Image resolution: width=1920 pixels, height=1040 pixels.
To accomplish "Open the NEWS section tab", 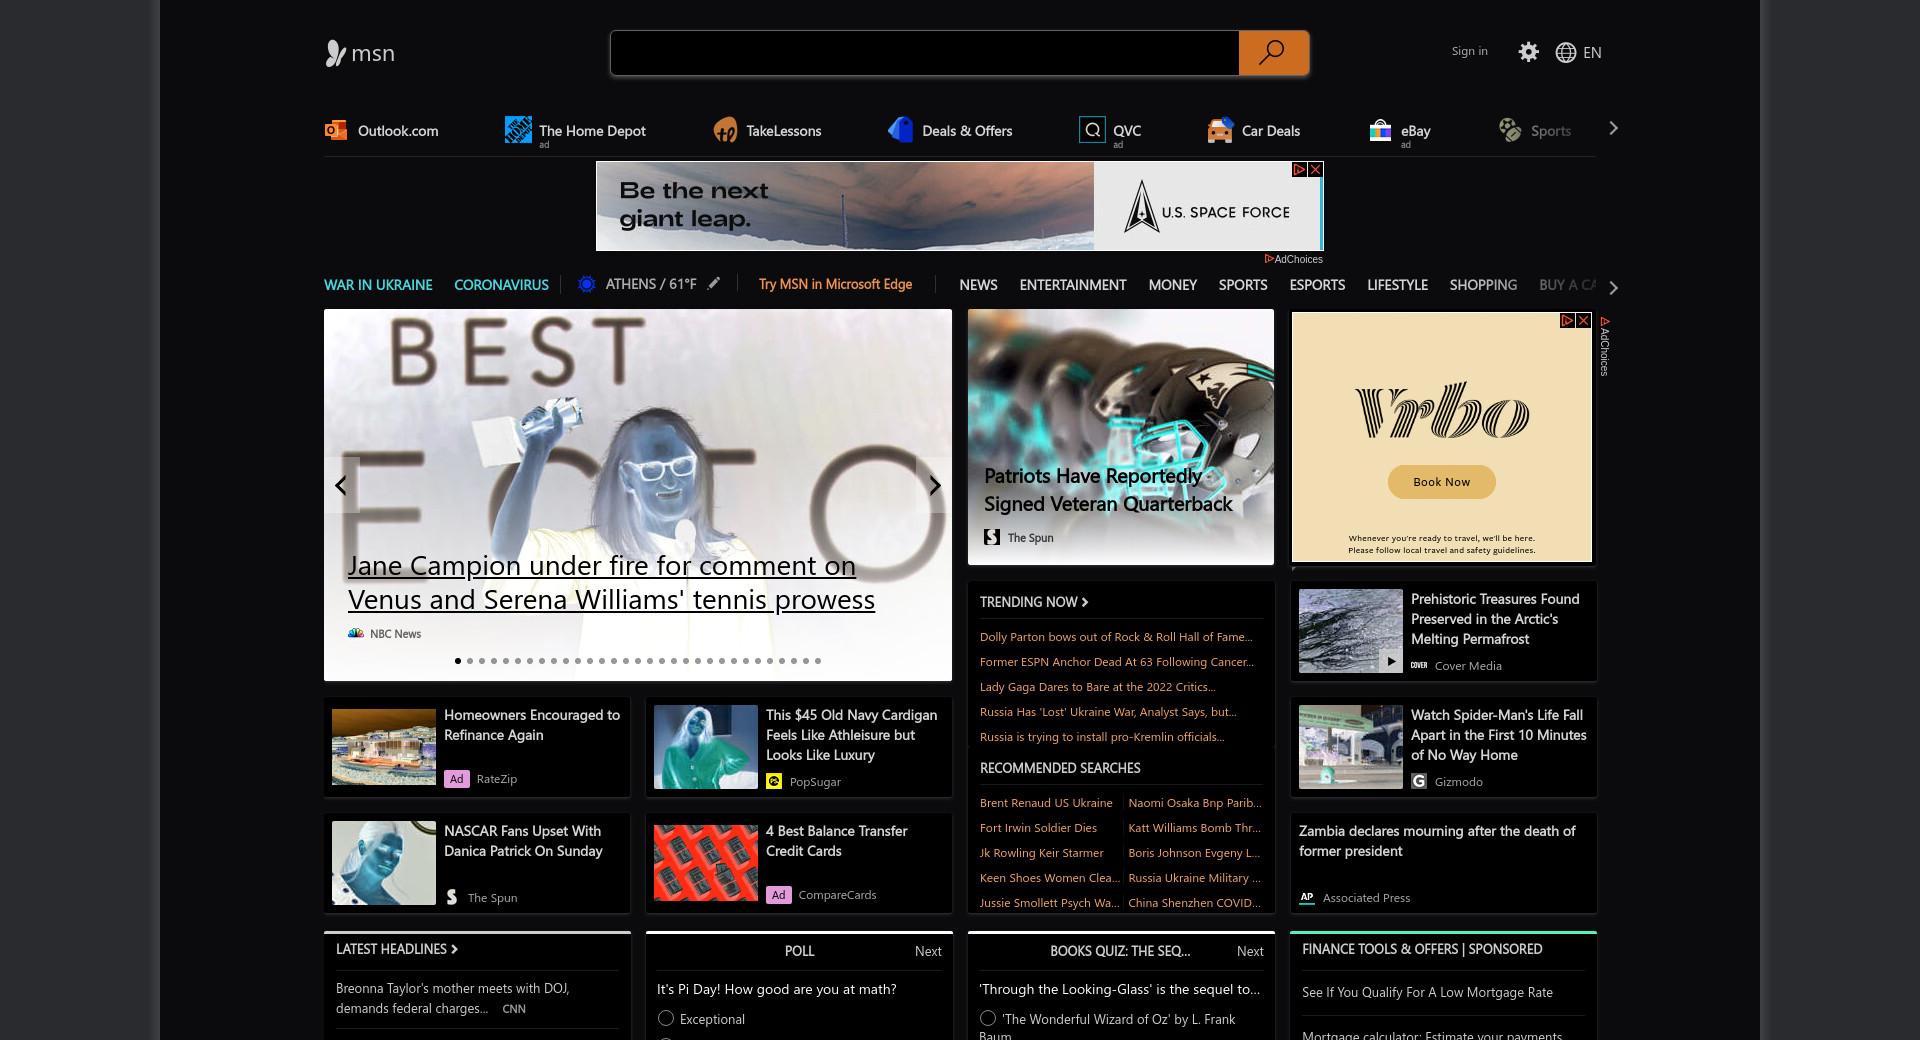I will [x=978, y=284].
